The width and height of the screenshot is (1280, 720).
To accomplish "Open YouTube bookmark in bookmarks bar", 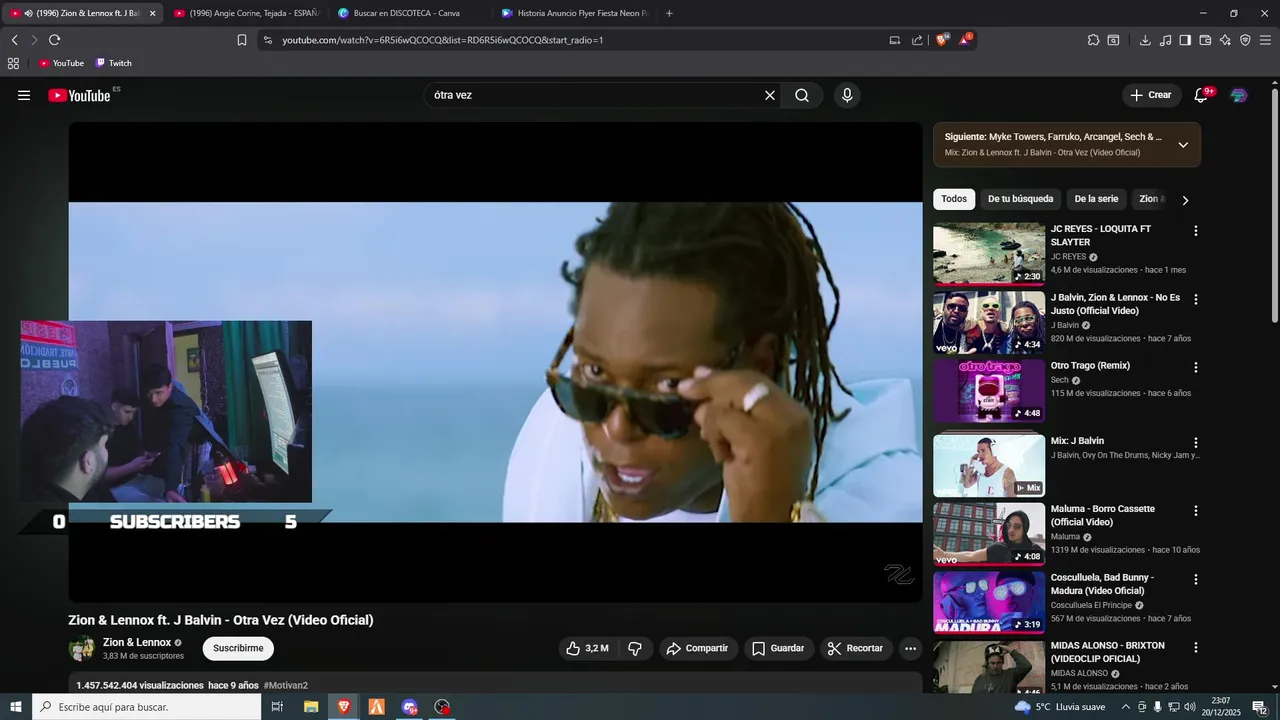I will 61,63.
